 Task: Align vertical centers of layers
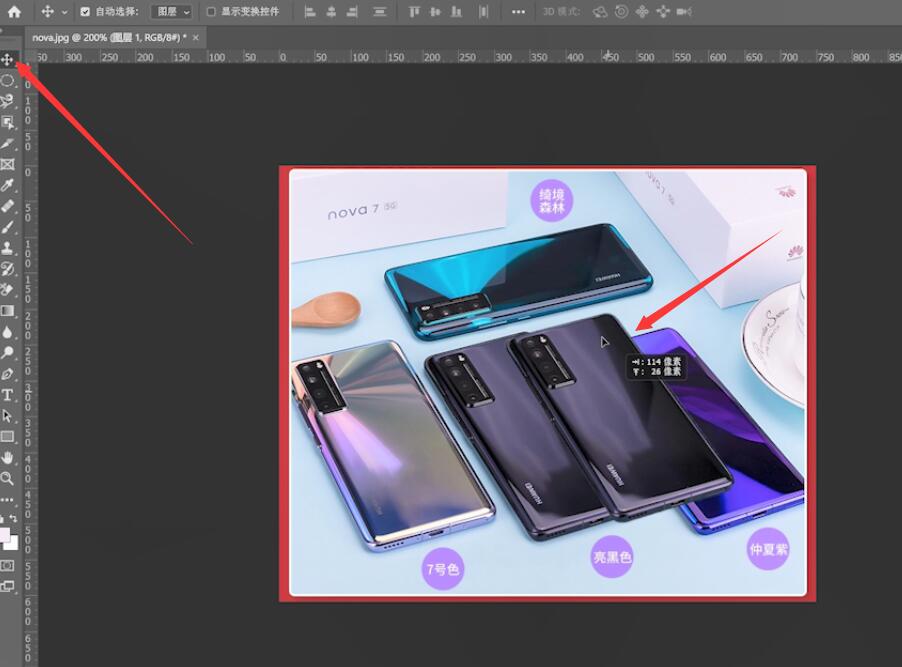point(435,12)
